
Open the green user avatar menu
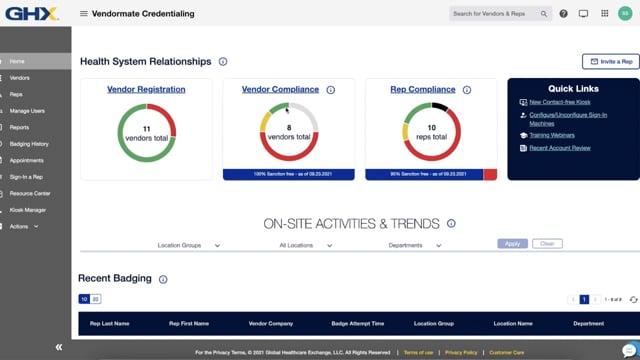[x=625, y=13]
